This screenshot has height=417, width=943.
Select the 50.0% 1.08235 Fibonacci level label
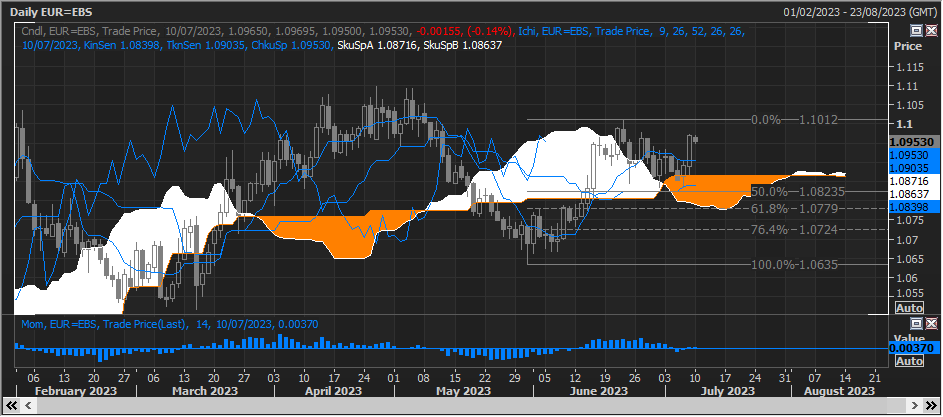point(798,192)
